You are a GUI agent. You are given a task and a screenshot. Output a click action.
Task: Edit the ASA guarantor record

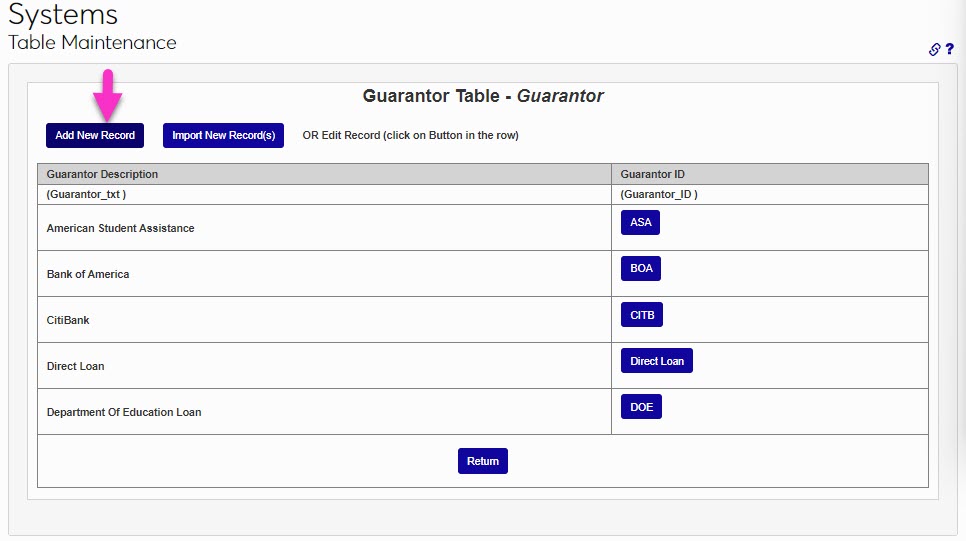[x=640, y=223]
